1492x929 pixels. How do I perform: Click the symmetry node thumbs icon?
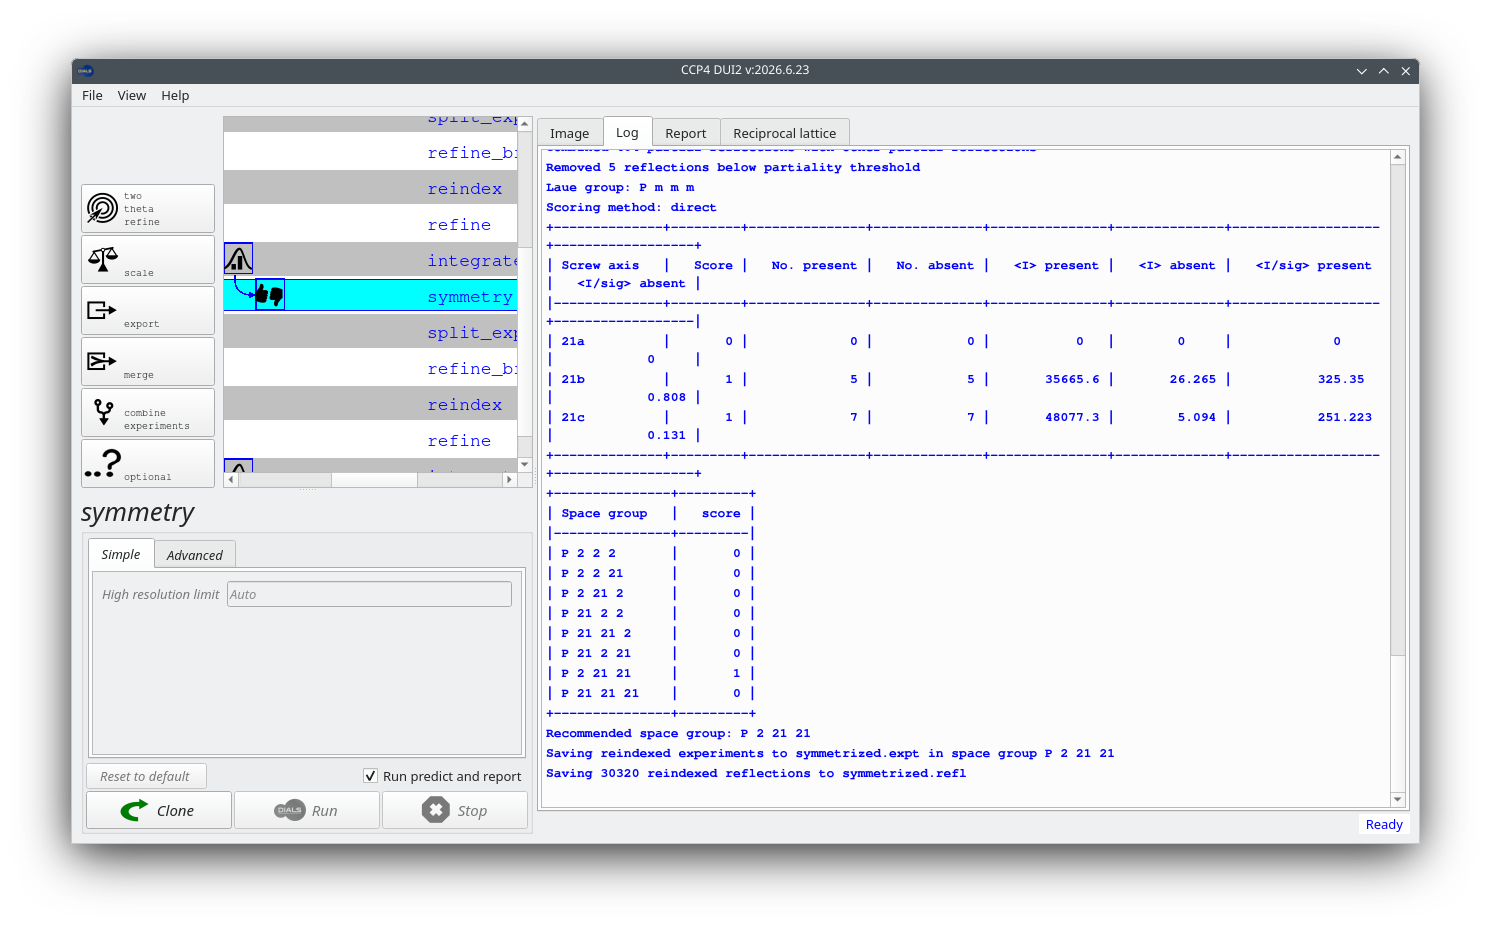tap(270, 294)
